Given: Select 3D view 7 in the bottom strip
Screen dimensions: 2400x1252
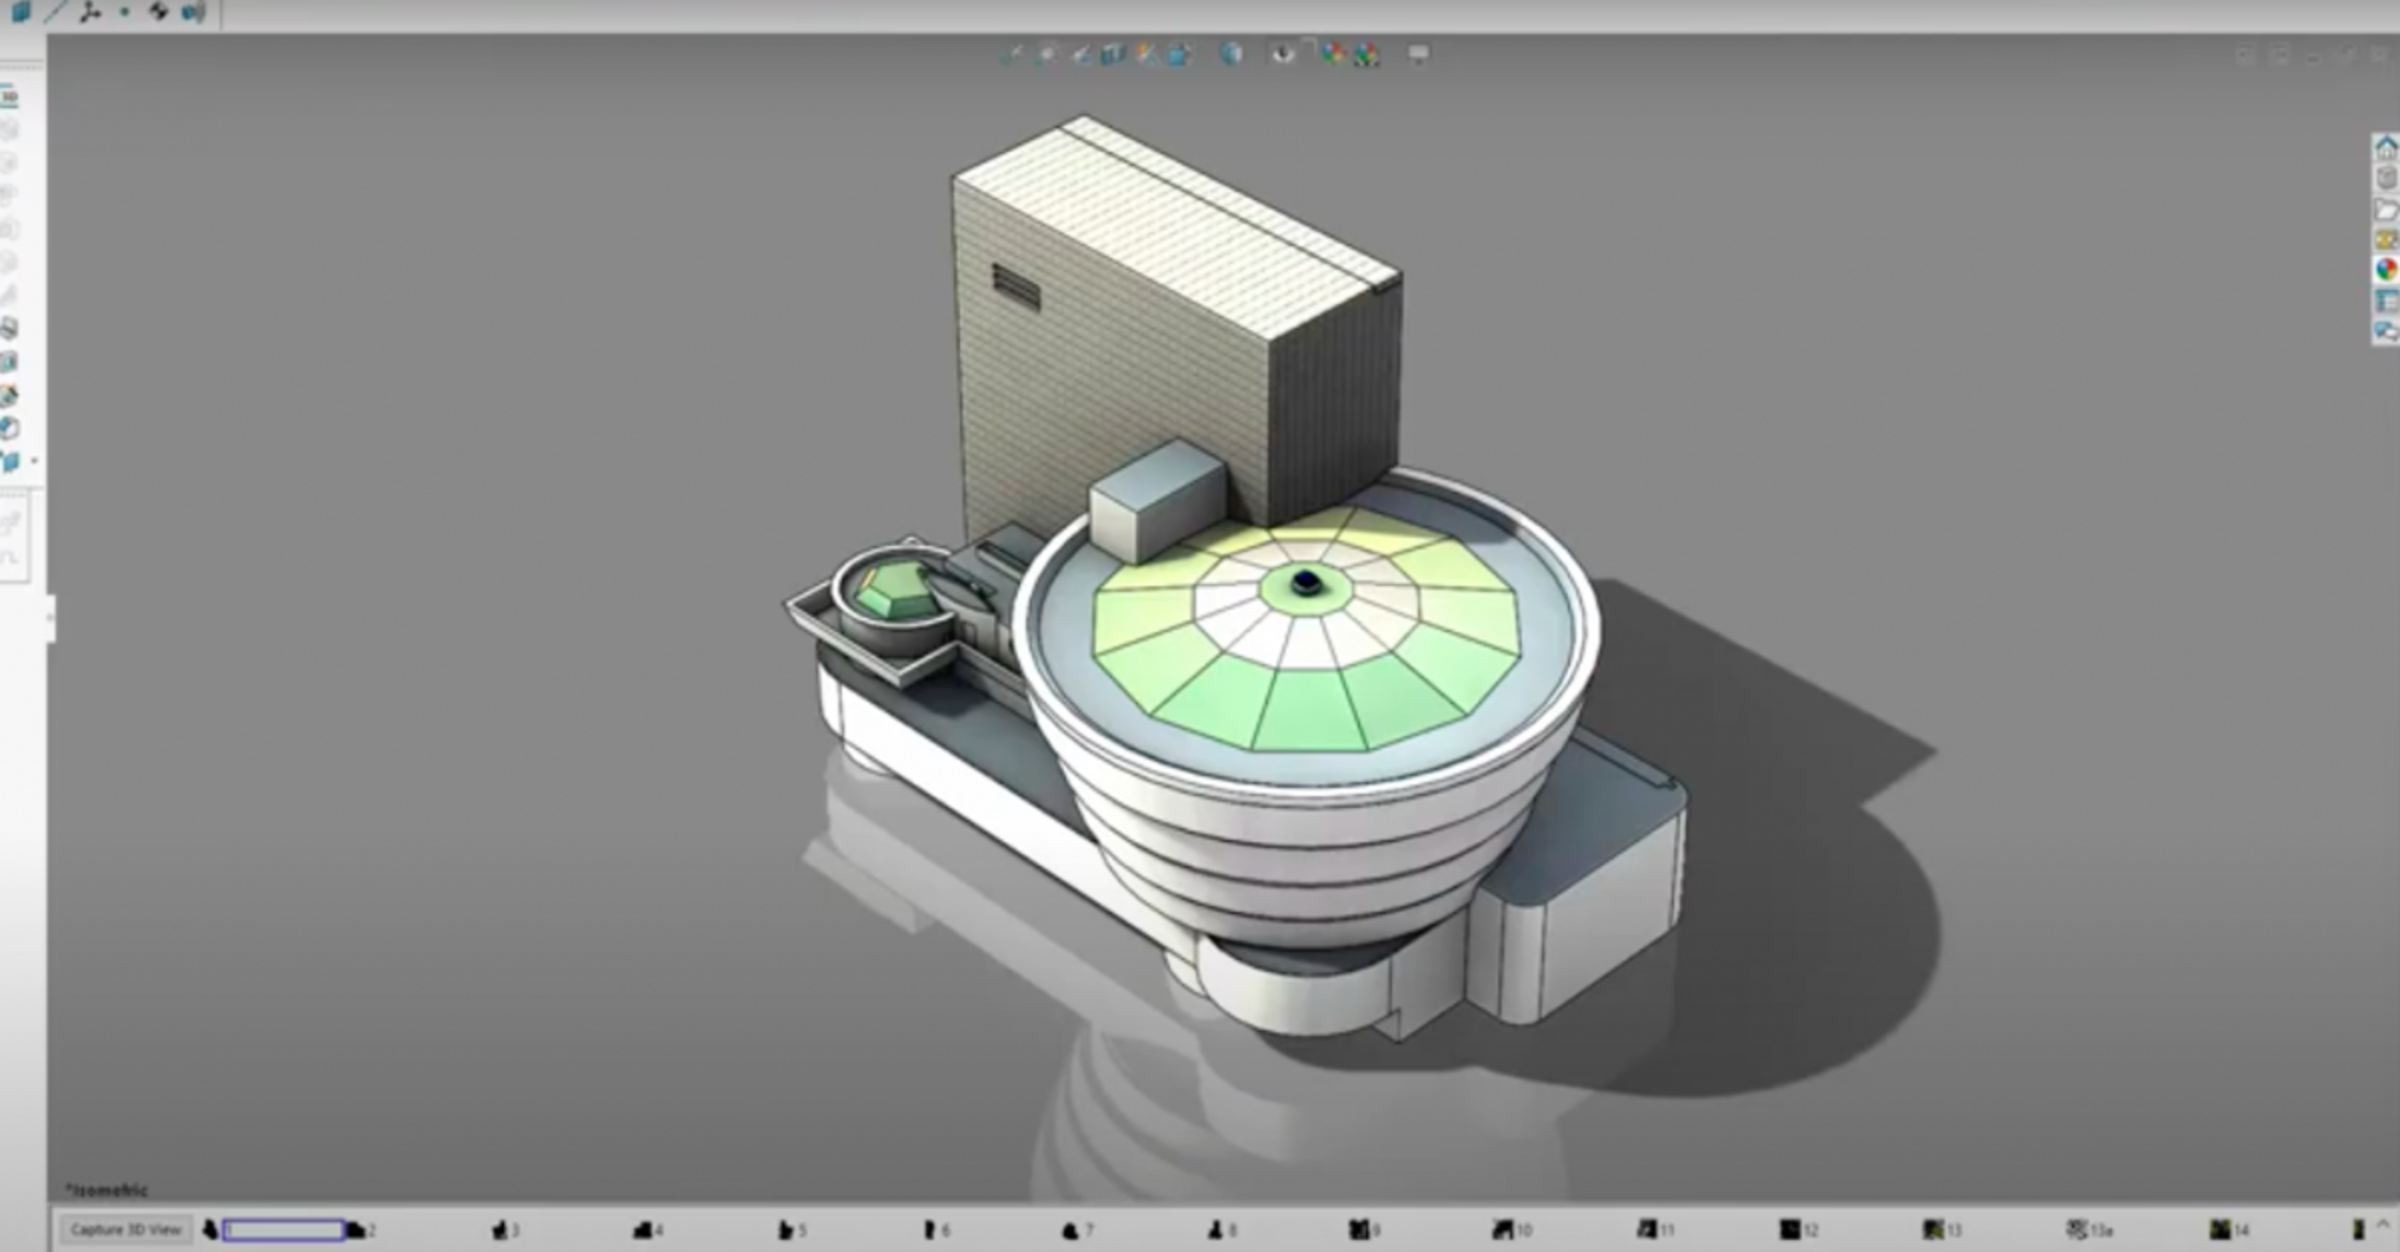Looking at the screenshot, I should pos(1077,1230).
